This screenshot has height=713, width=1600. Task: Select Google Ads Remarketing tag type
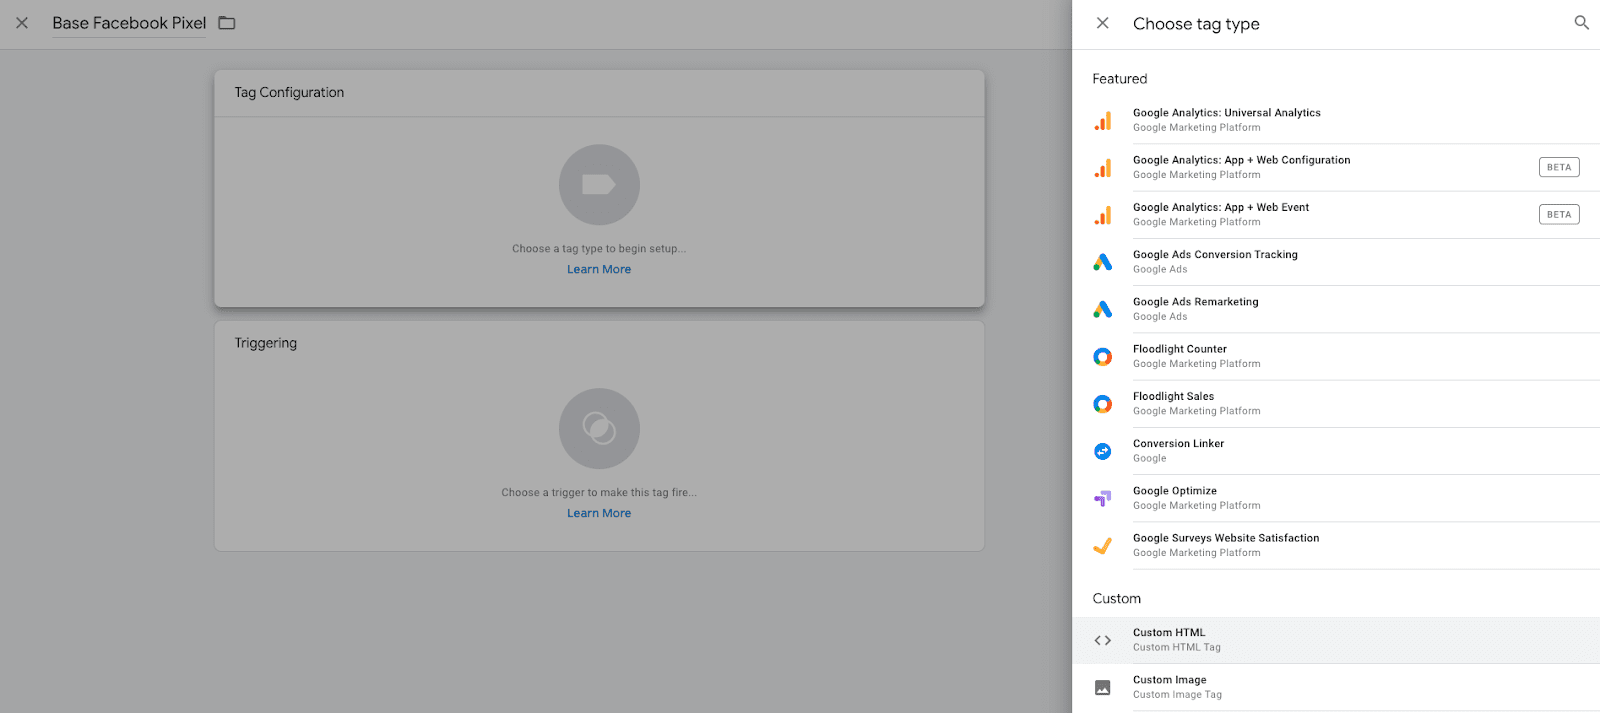point(1336,309)
